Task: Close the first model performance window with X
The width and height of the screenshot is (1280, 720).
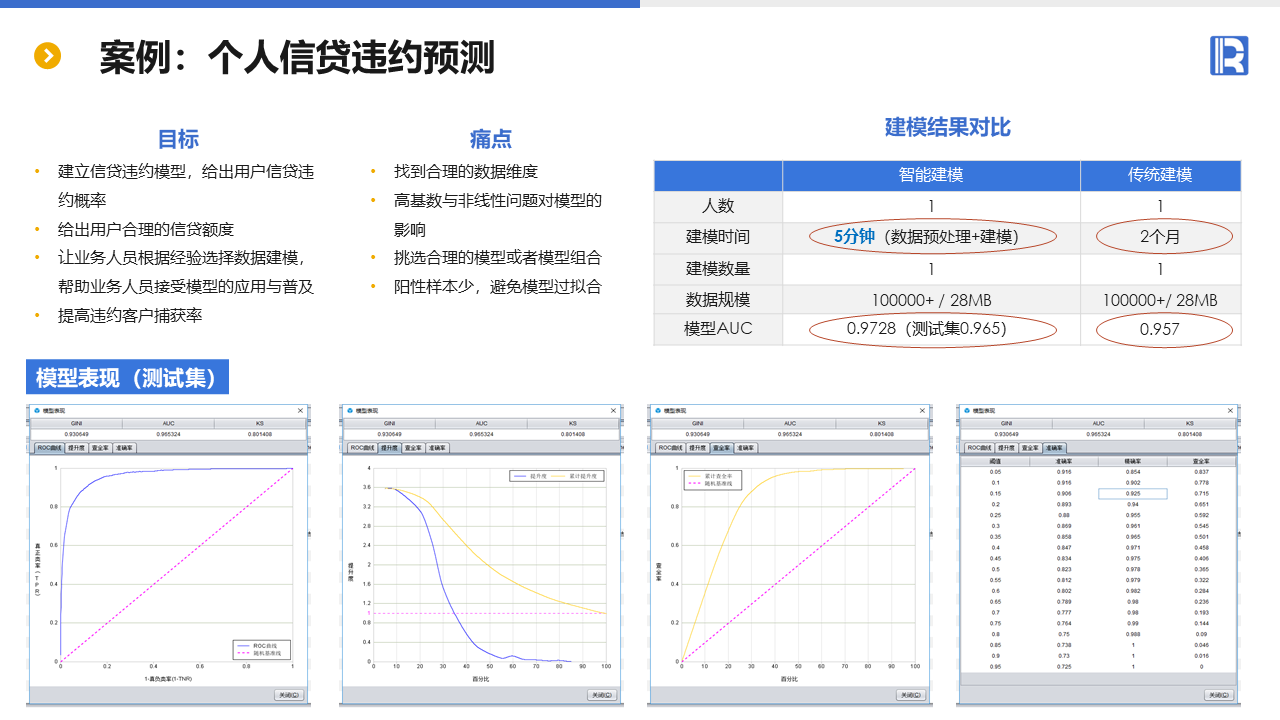Action: [x=300, y=411]
